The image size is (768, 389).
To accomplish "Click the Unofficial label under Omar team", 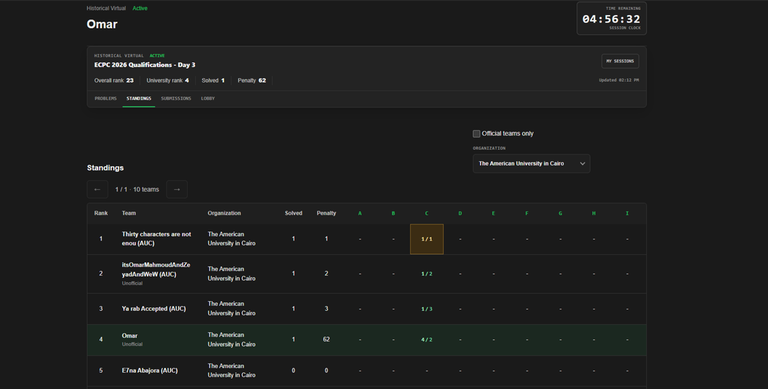I will (132, 344).
